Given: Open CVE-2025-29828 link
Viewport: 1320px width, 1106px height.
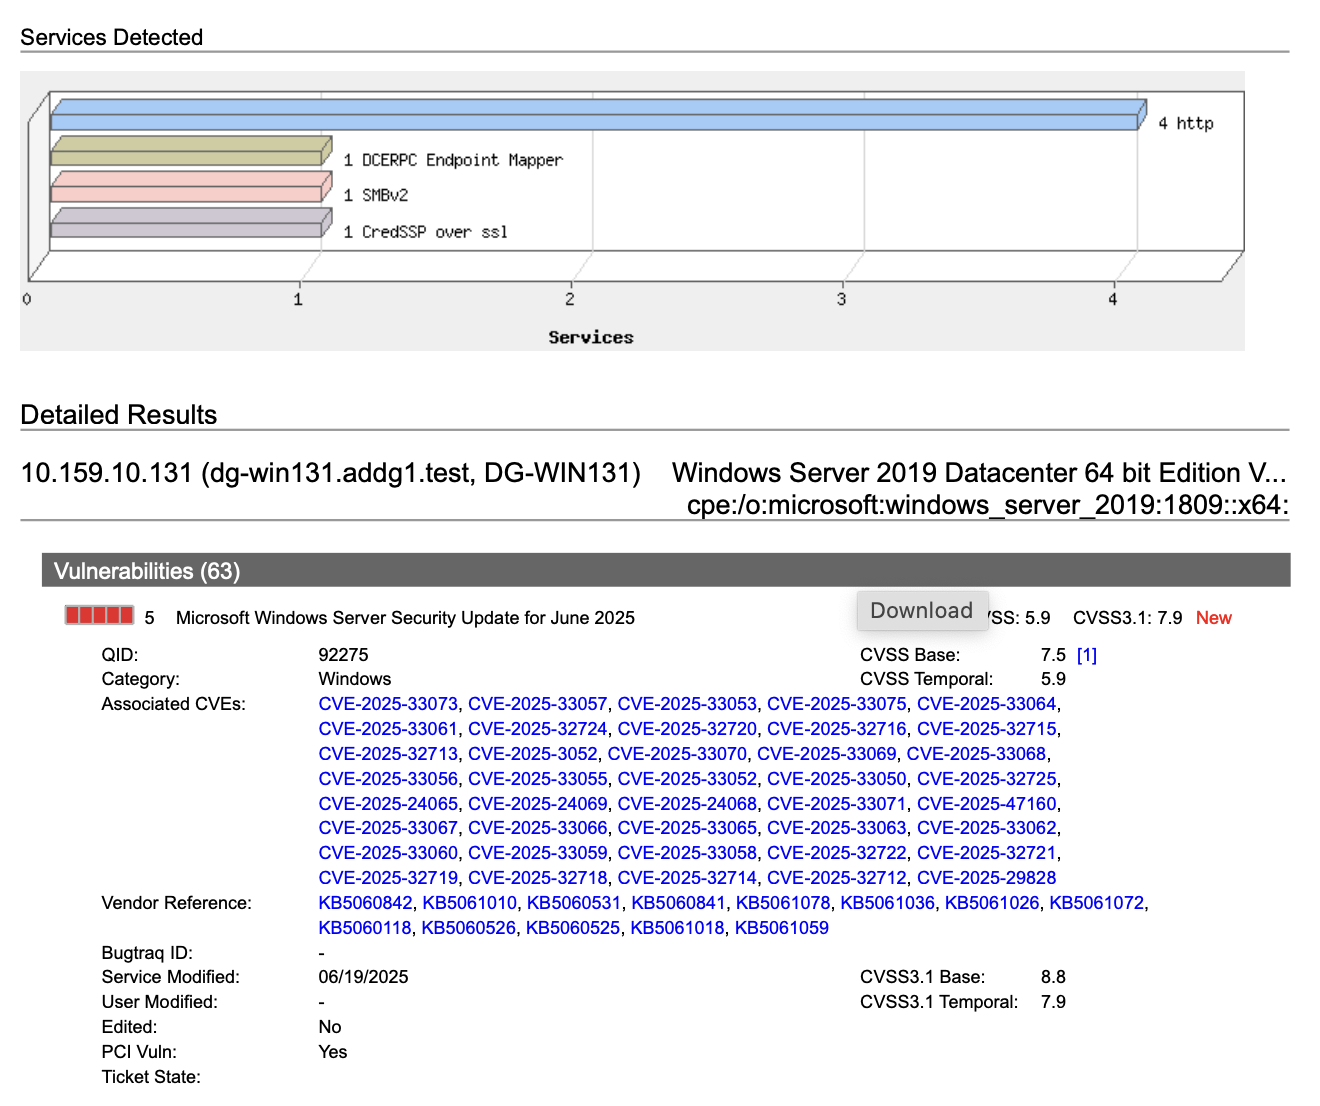Looking at the screenshot, I should (x=987, y=878).
